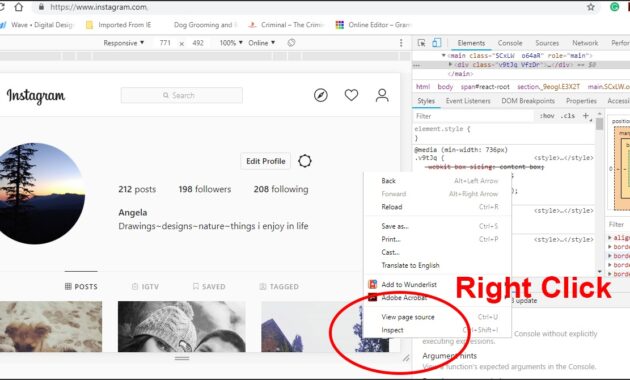
Task: Click the Edit Profile button
Action: point(266,161)
